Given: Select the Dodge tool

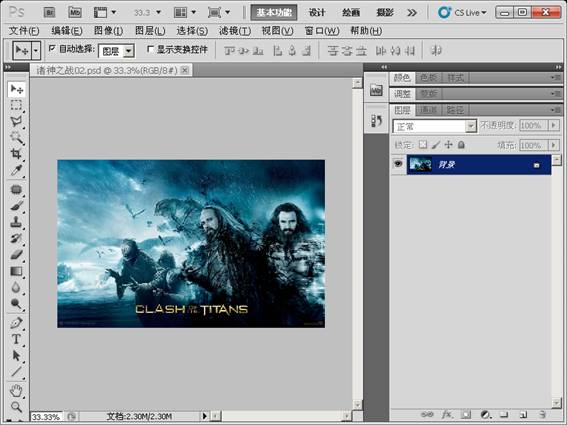Looking at the screenshot, I should click(x=16, y=304).
